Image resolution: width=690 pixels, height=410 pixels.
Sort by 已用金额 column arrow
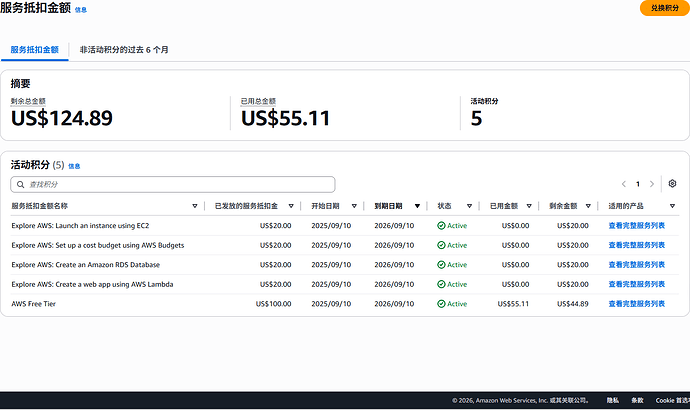click(x=529, y=206)
